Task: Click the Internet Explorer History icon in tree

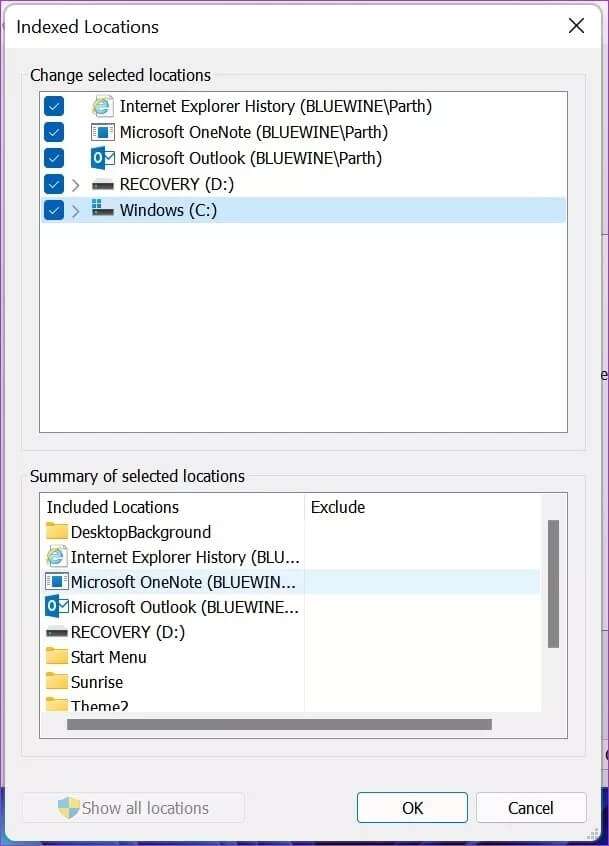Action: click(102, 106)
